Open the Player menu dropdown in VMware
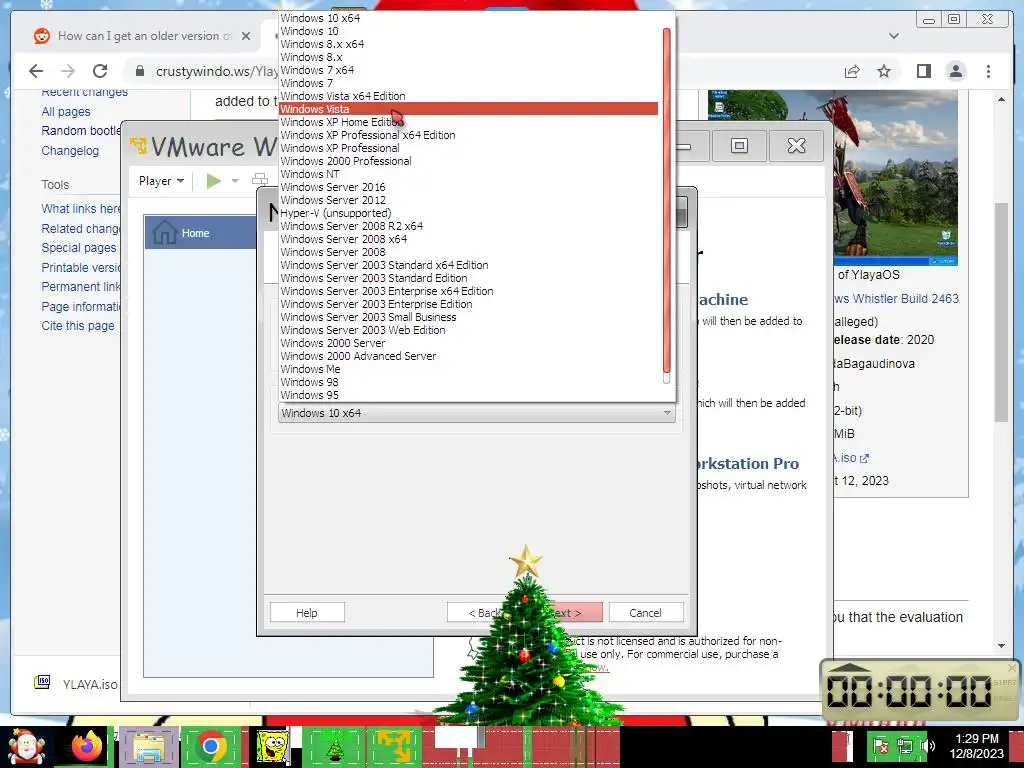This screenshot has height=768, width=1024. 161,181
